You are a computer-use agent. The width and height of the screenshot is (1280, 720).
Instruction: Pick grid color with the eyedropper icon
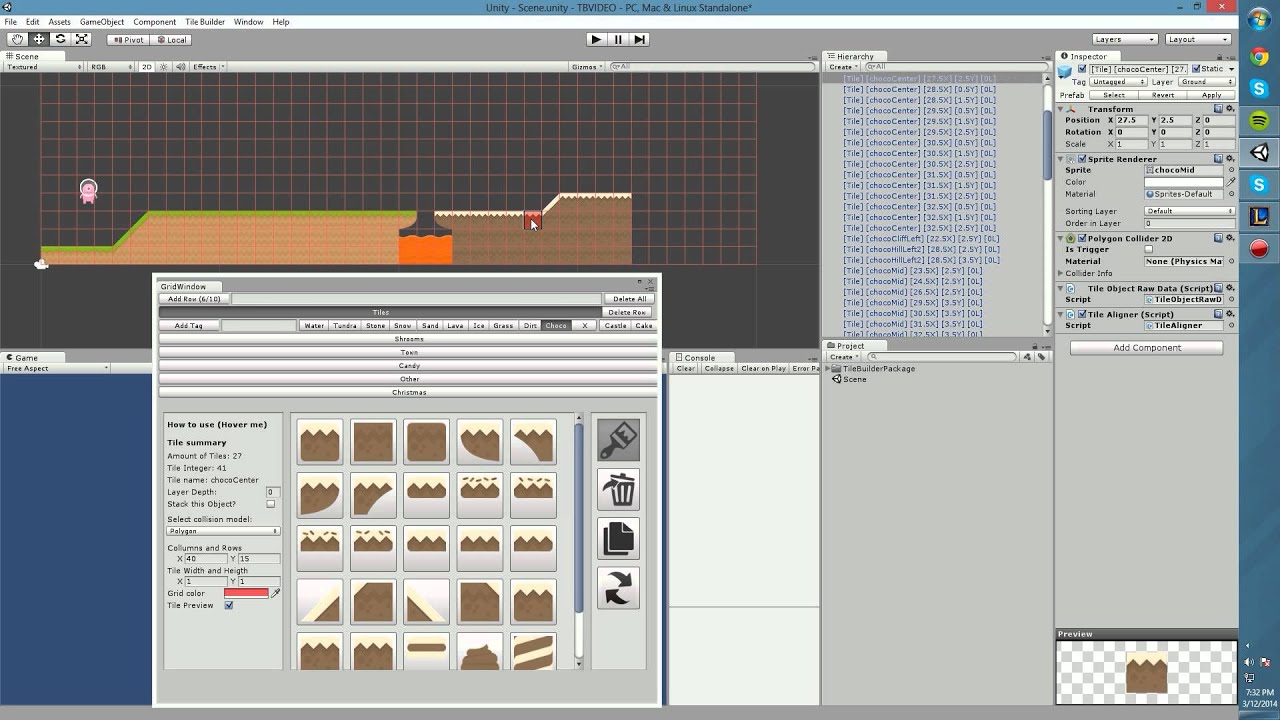tap(276, 593)
